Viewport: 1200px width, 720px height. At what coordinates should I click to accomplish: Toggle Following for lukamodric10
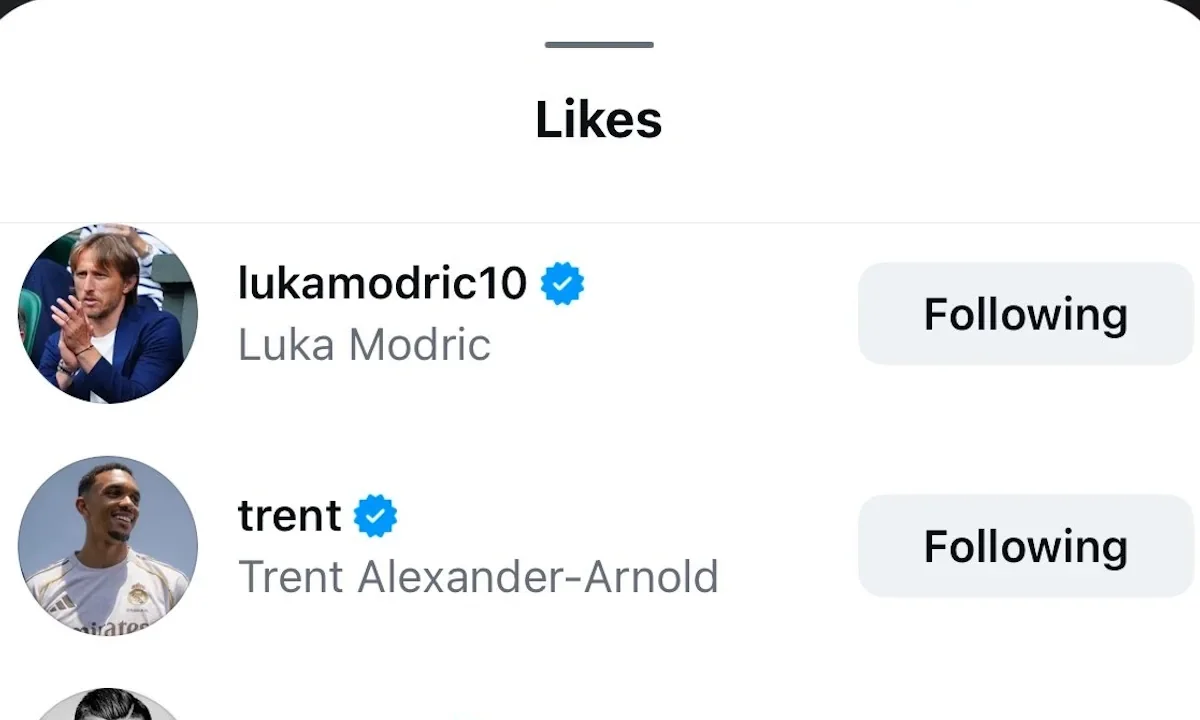pyautogui.click(x=1026, y=314)
